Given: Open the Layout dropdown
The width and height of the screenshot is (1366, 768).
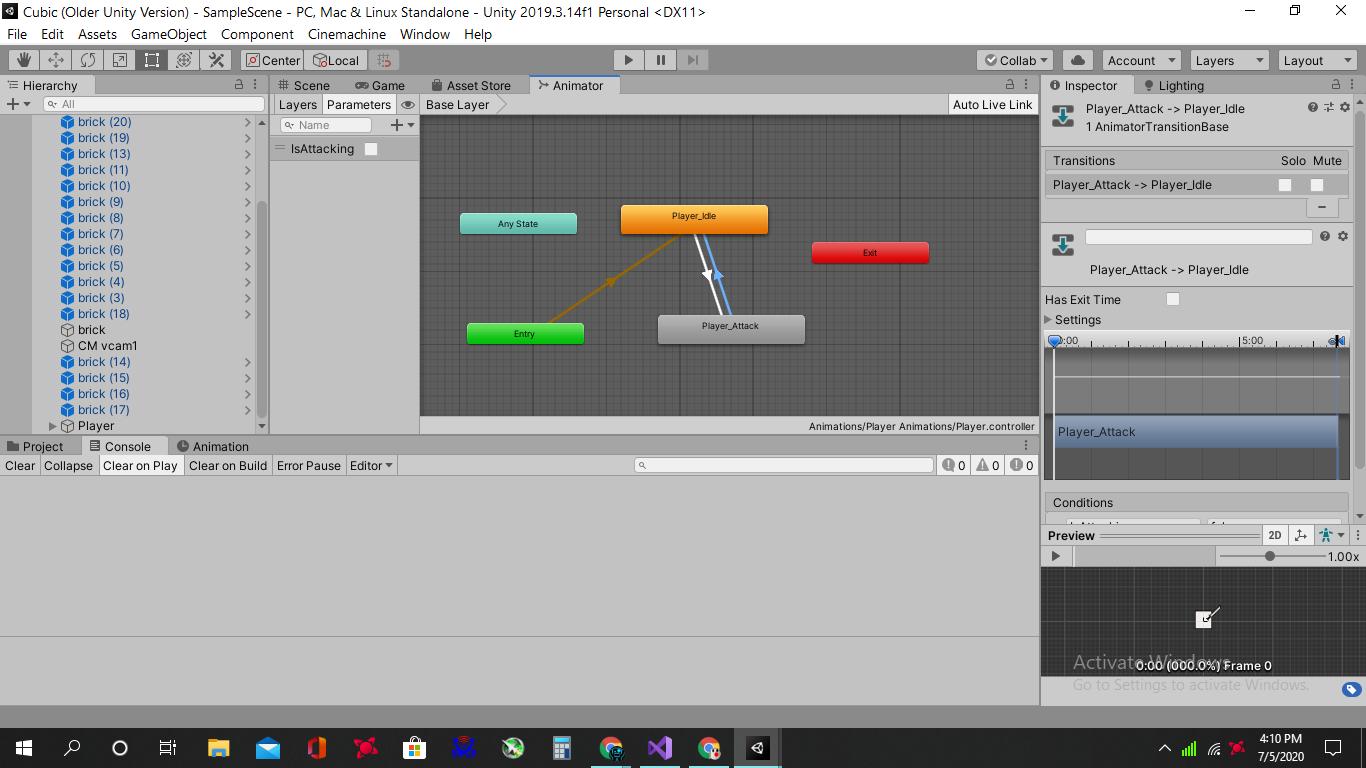Looking at the screenshot, I should [x=1317, y=60].
